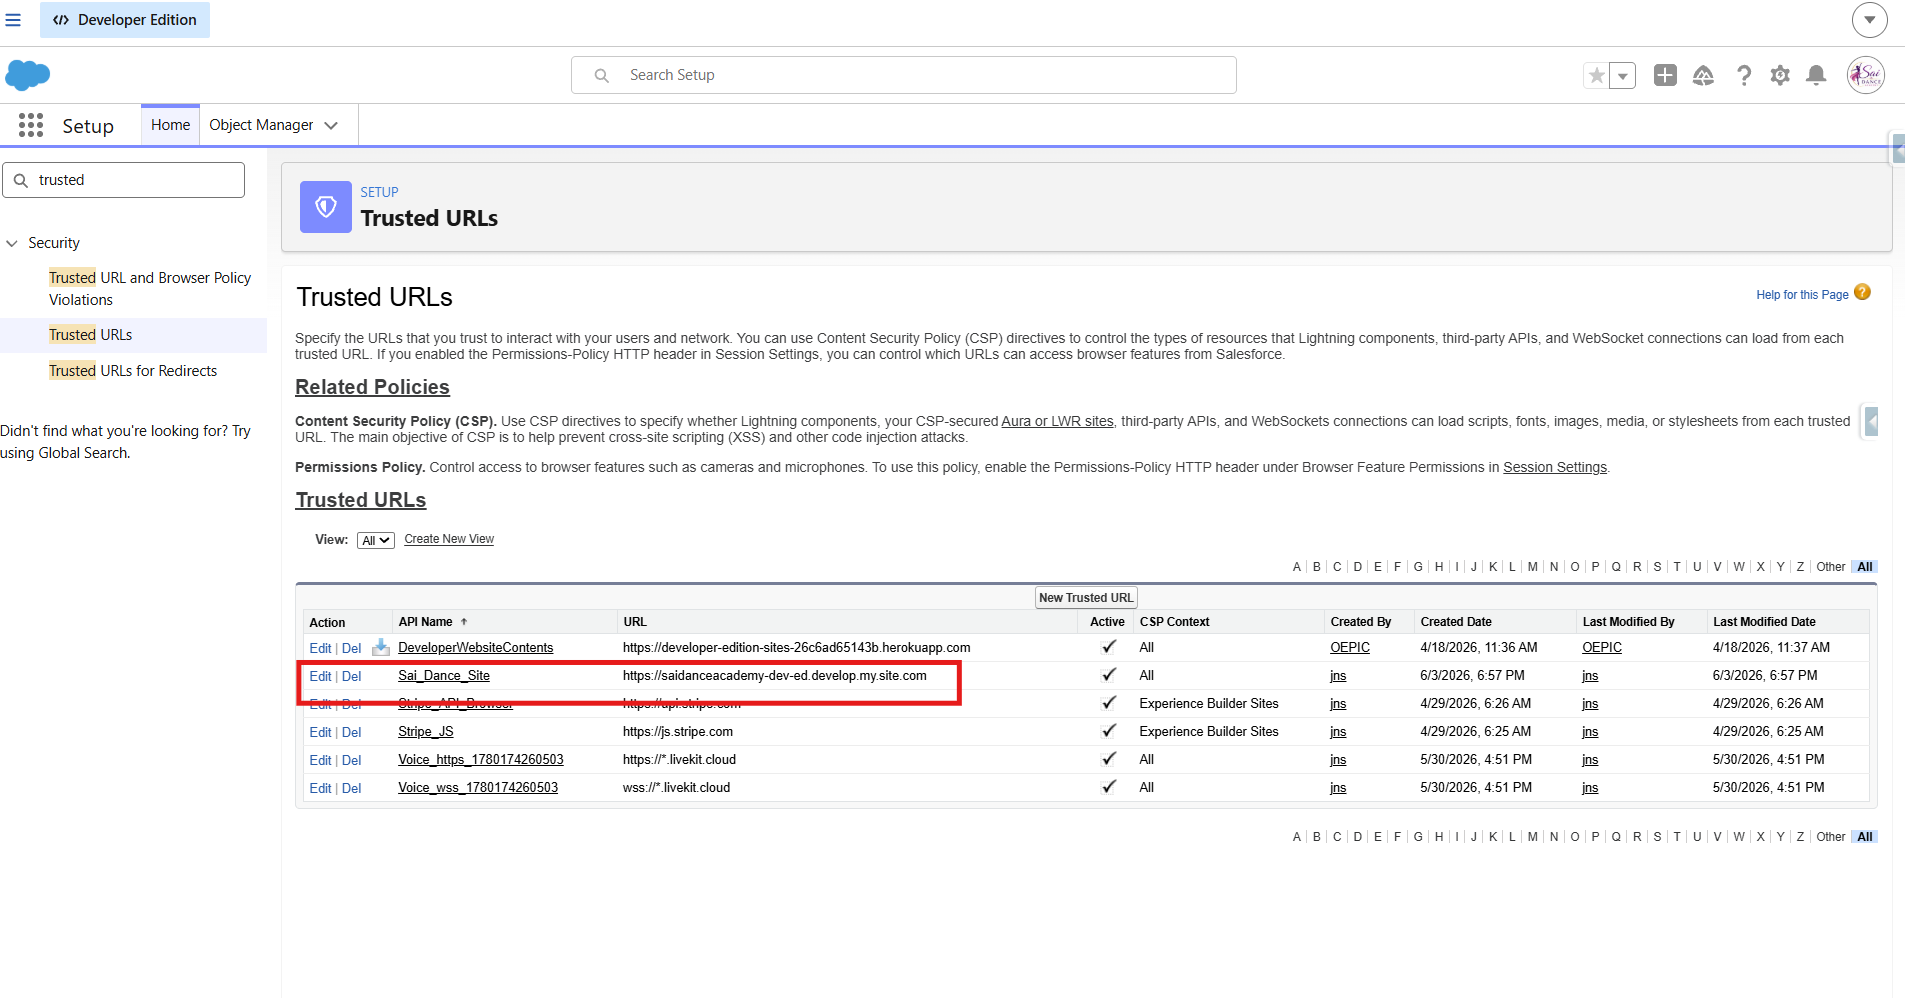The width and height of the screenshot is (1905, 998).
Task: Click the favorites star icon
Action: (x=1597, y=75)
